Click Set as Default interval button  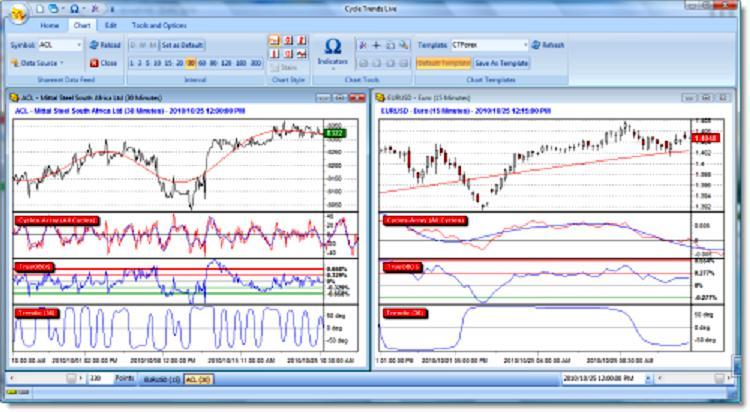[182, 45]
